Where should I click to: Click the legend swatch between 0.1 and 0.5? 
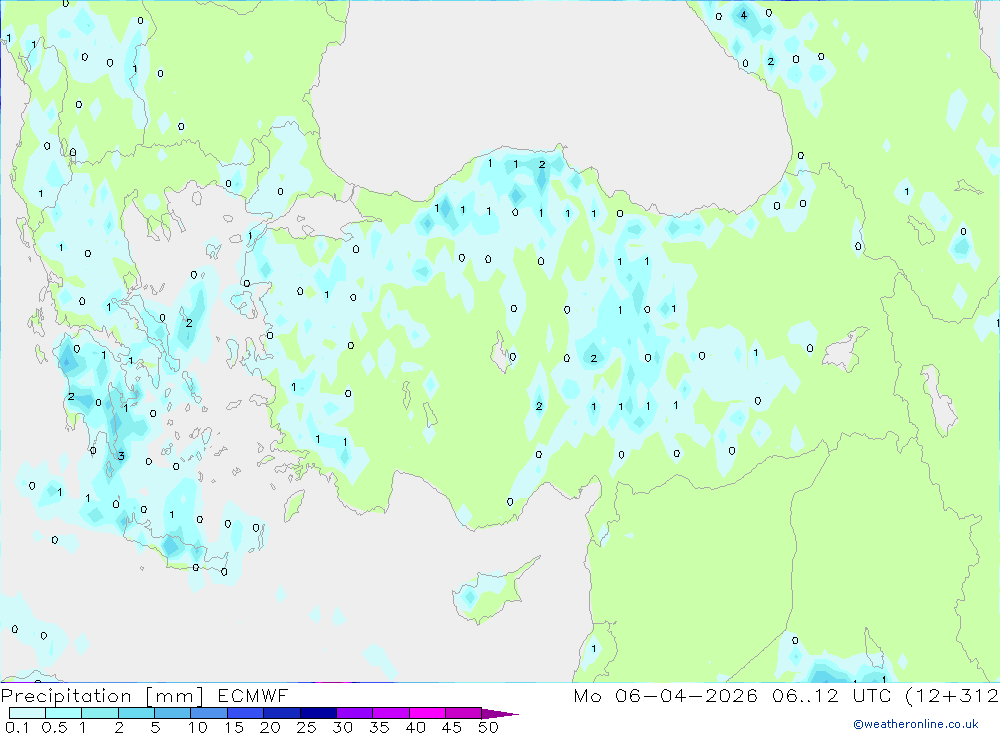pyautogui.click(x=27, y=713)
